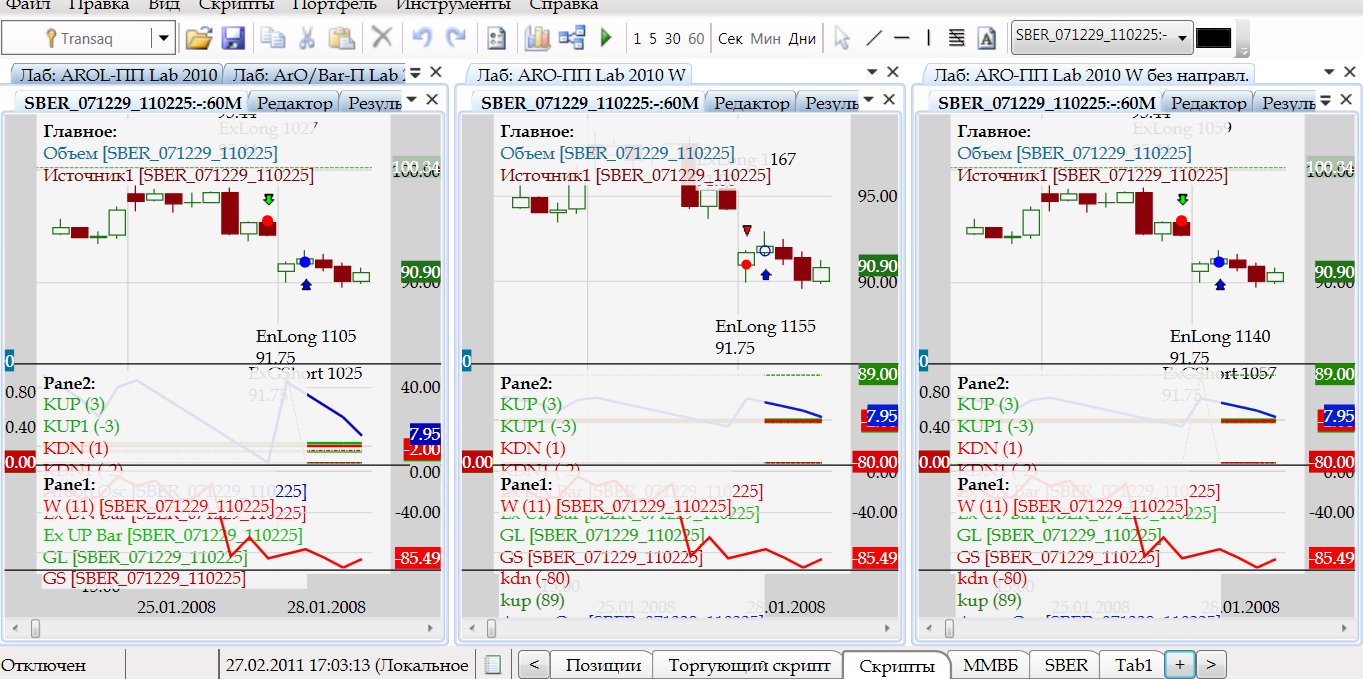The width and height of the screenshot is (1363, 679).
Task: Open the Портфель menu
Action: click(x=334, y=5)
